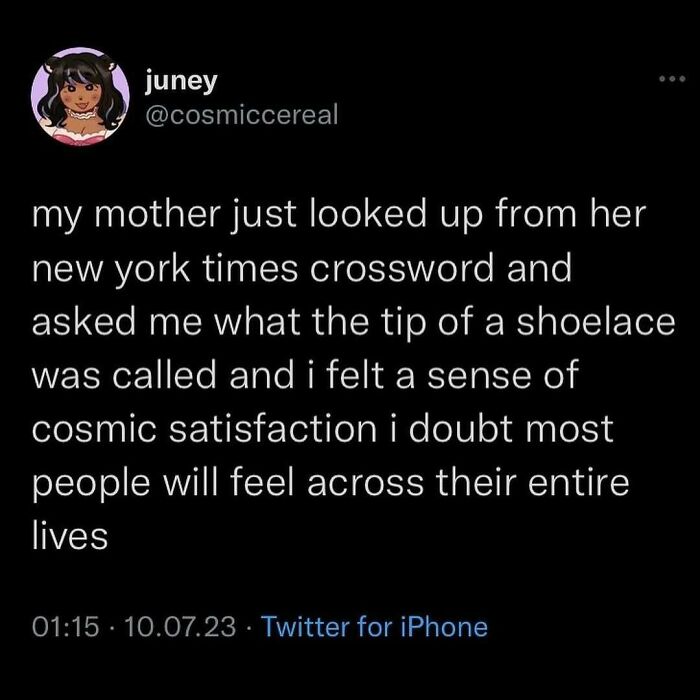Click the word "lives" ending the tweet

[69, 537]
